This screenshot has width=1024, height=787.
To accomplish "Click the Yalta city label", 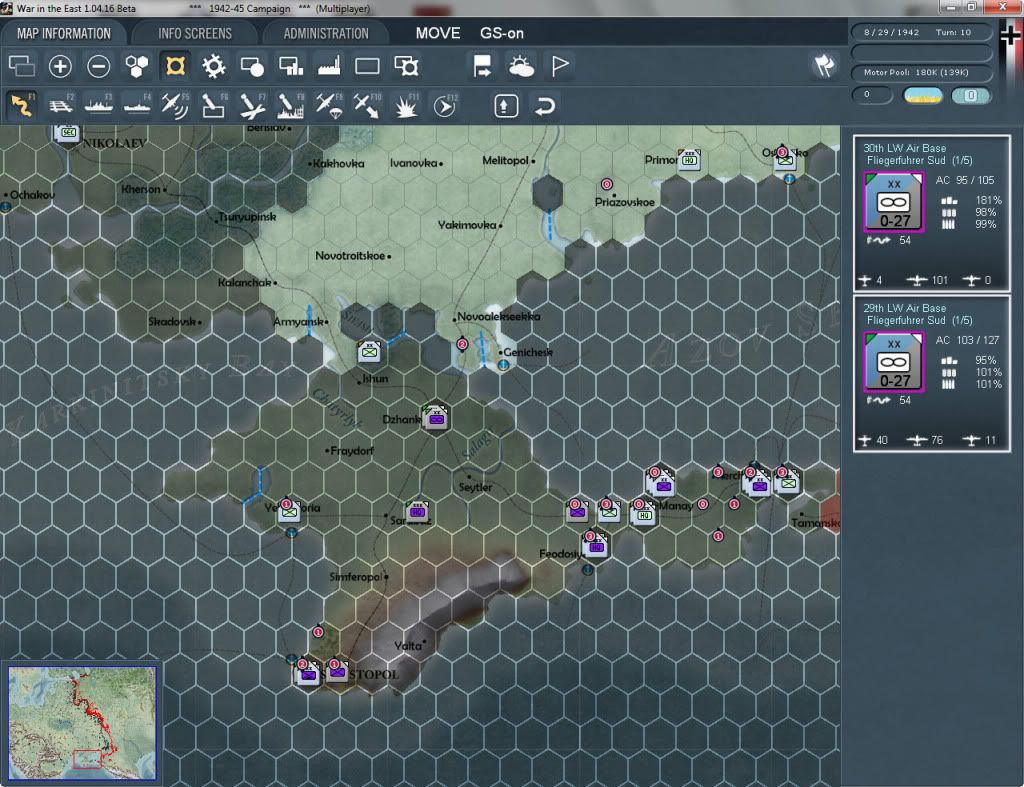I will click(x=408, y=645).
